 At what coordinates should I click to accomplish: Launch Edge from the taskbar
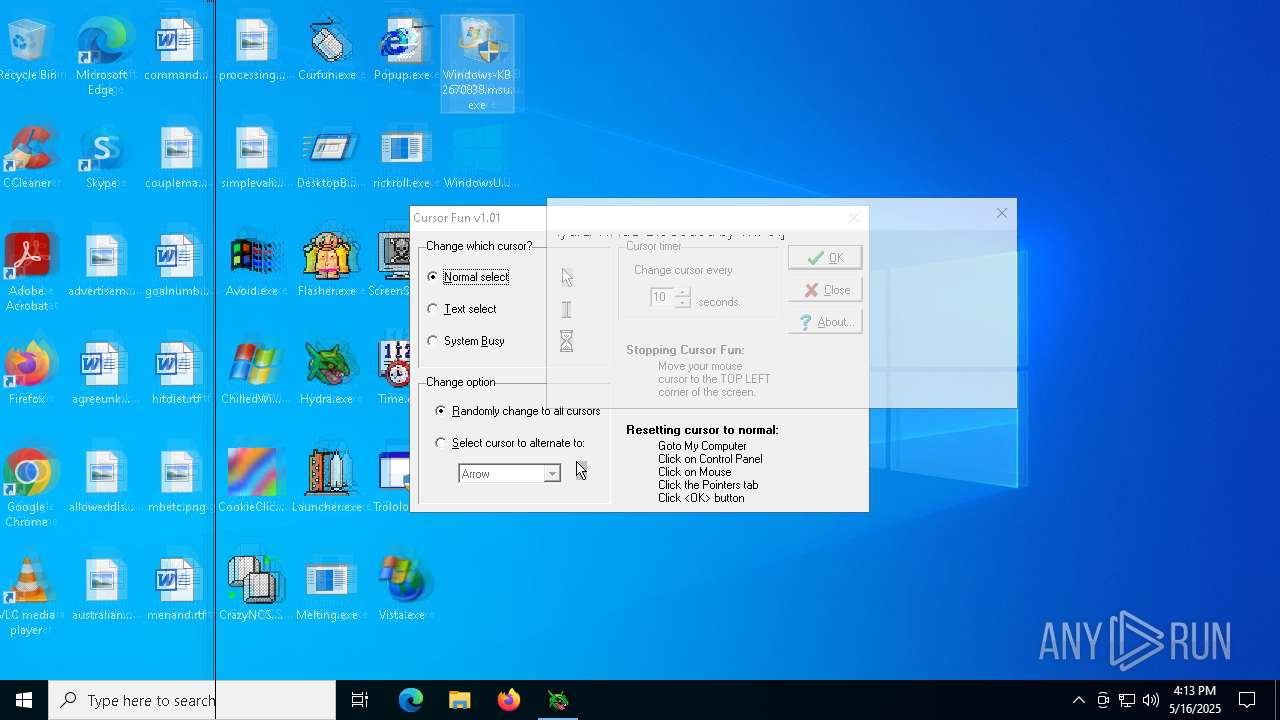[411, 700]
